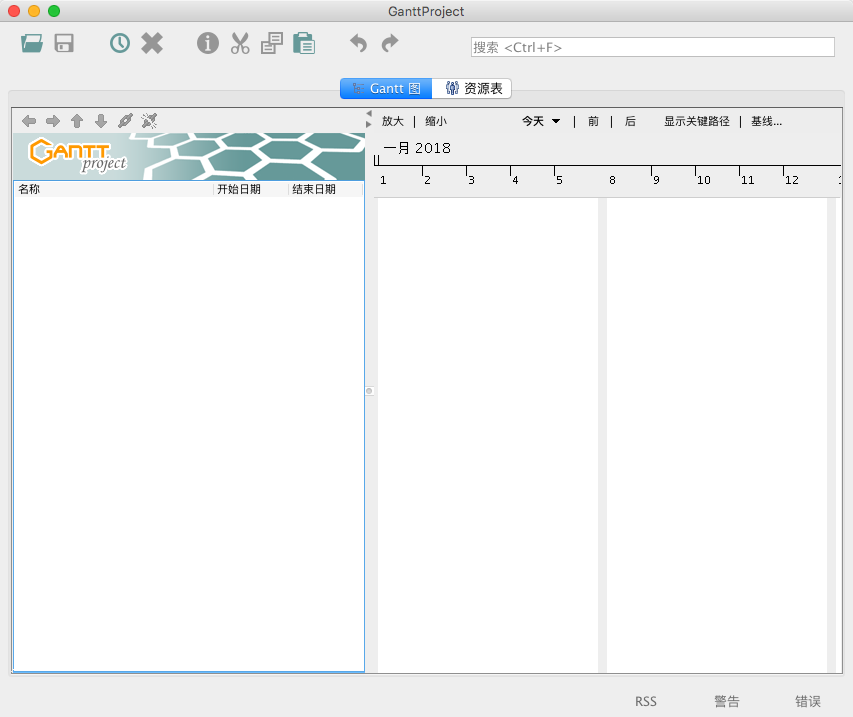This screenshot has width=853, height=717.
Task: Open the 今天 dropdown arrow
Action: click(x=556, y=121)
